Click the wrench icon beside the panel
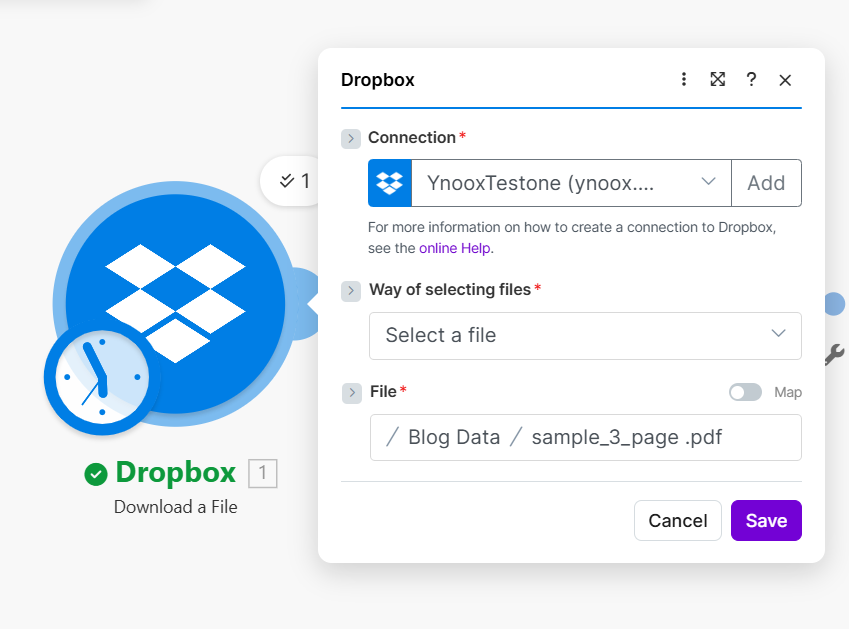849x629 pixels. (834, 353)
